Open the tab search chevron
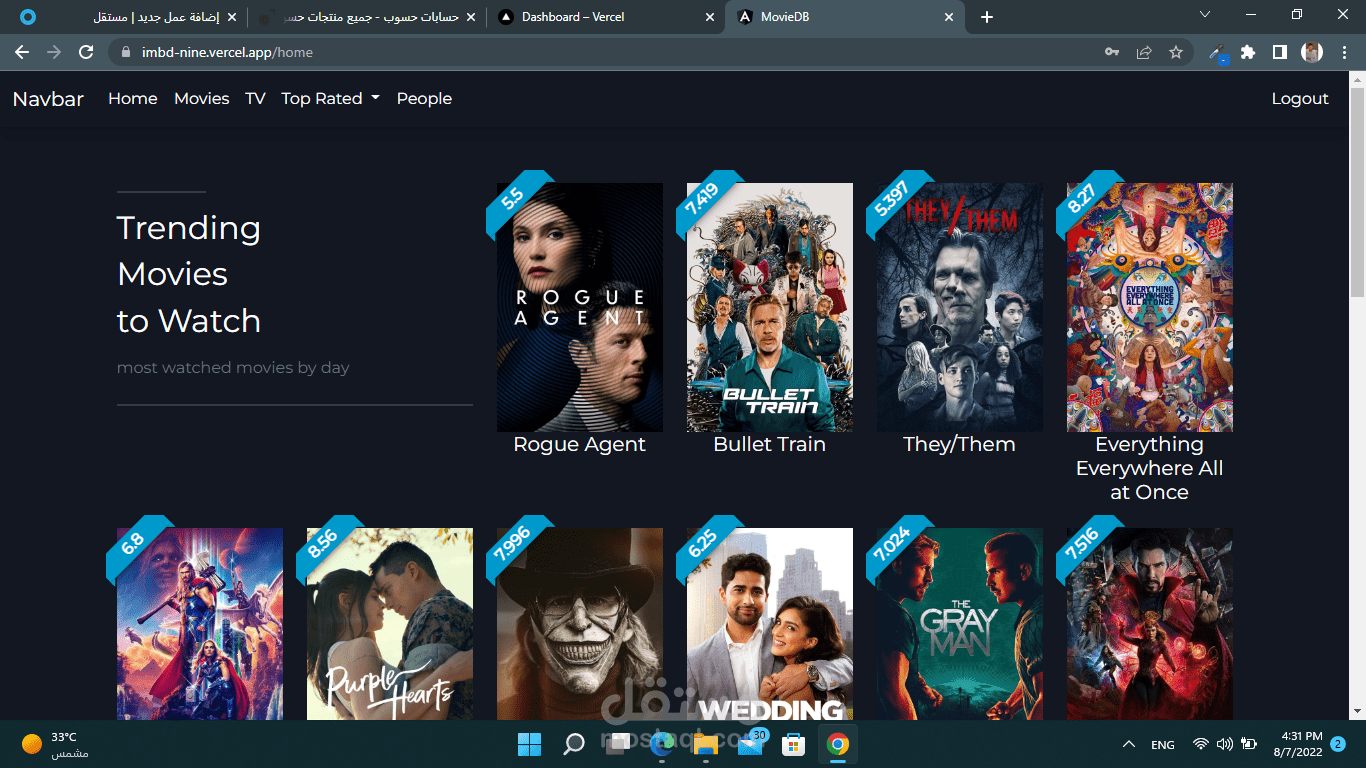The width and height of the screenshot is (1366, 768). click(1205, 15)
